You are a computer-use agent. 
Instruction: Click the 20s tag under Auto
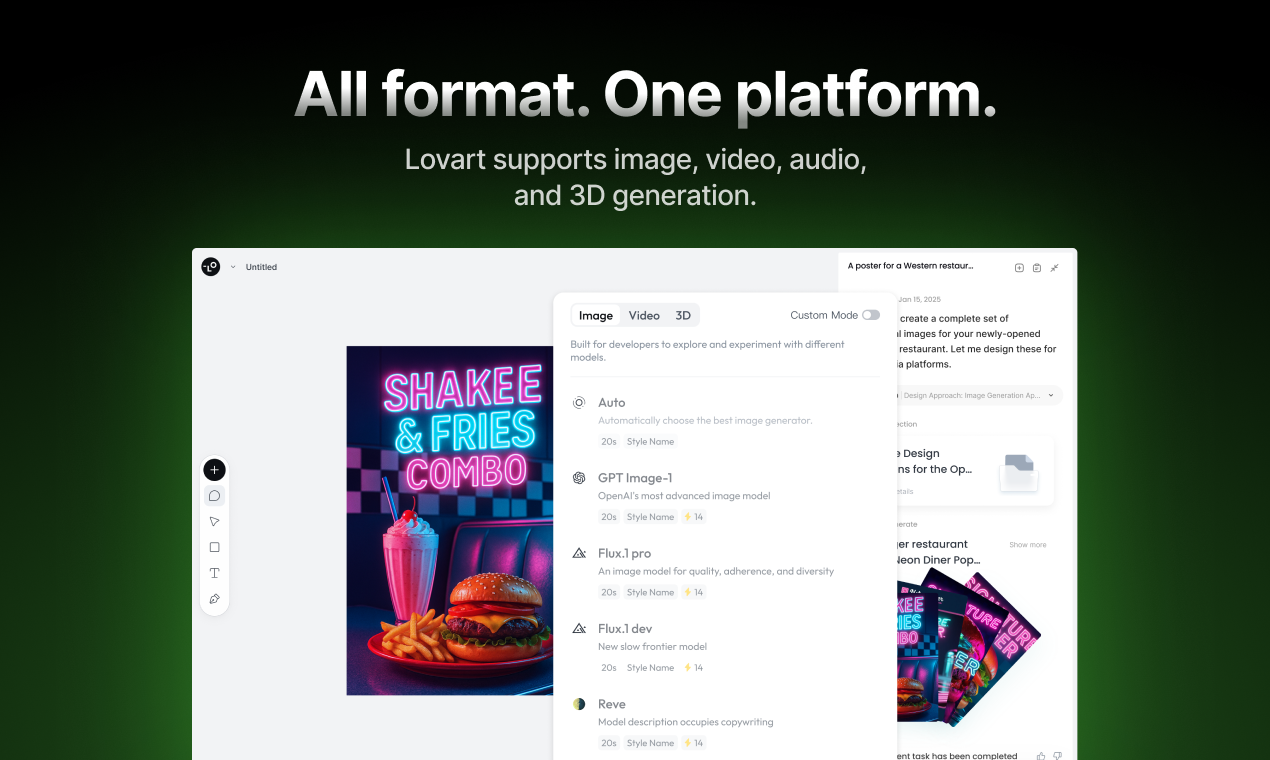point(609,441)
